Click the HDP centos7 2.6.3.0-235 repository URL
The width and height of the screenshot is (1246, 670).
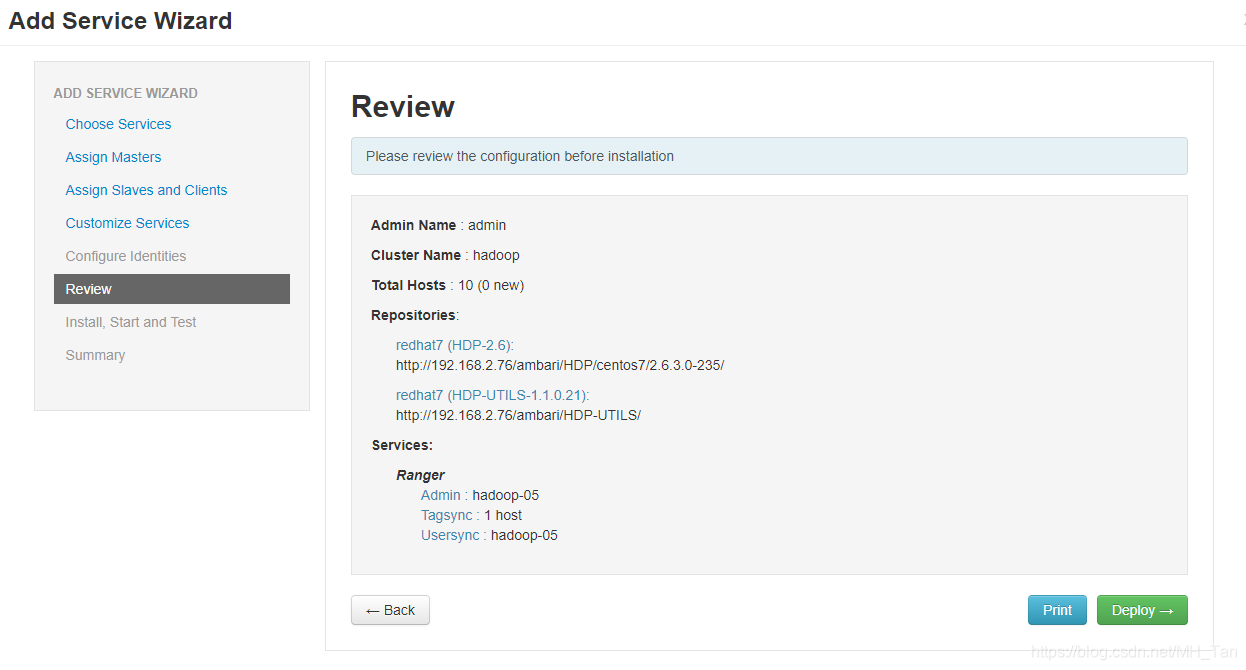pos(560,365)
